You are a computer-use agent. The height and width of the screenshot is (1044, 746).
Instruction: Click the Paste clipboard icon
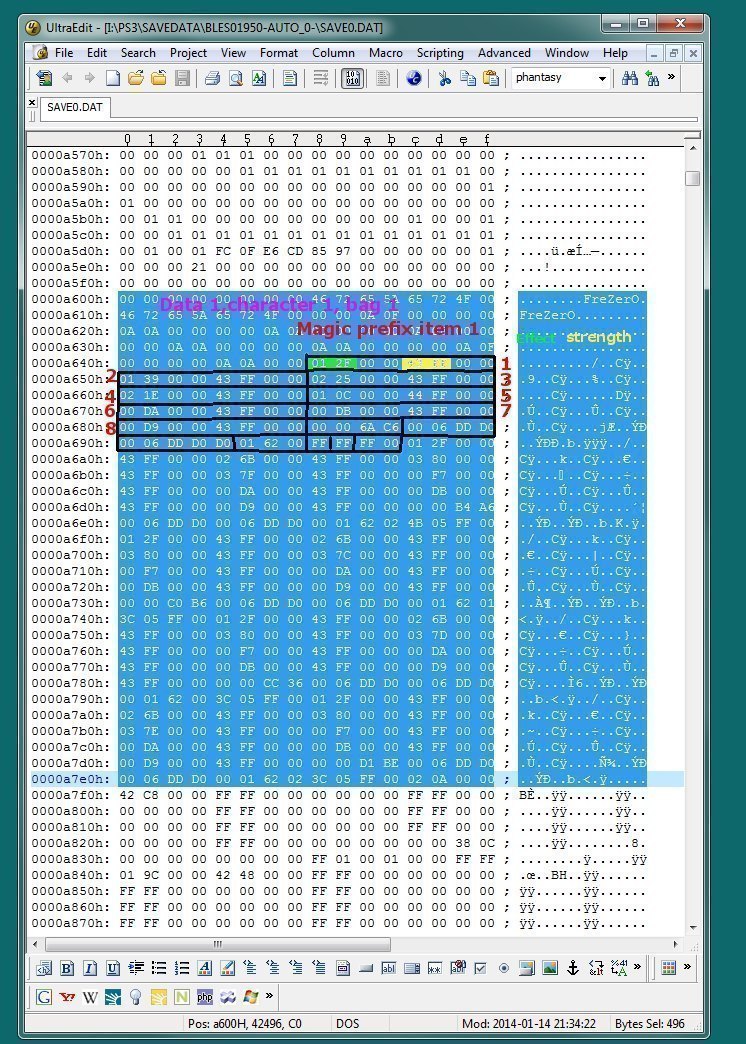491,79
